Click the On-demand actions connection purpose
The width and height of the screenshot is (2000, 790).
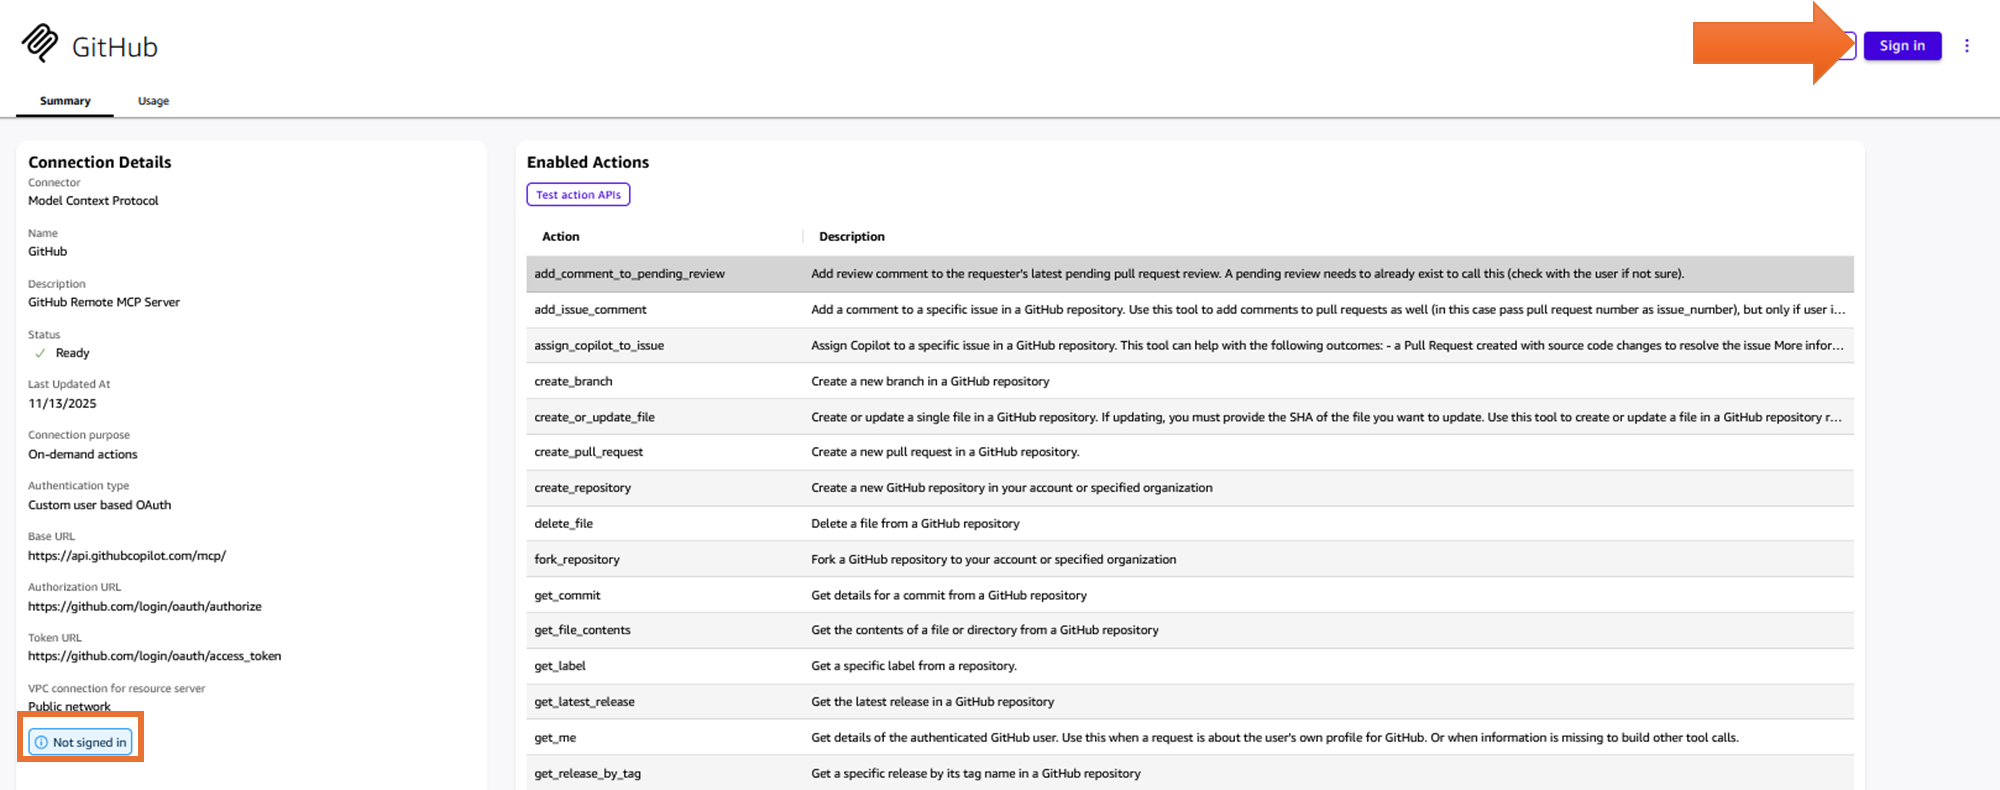tap(83, 455)
